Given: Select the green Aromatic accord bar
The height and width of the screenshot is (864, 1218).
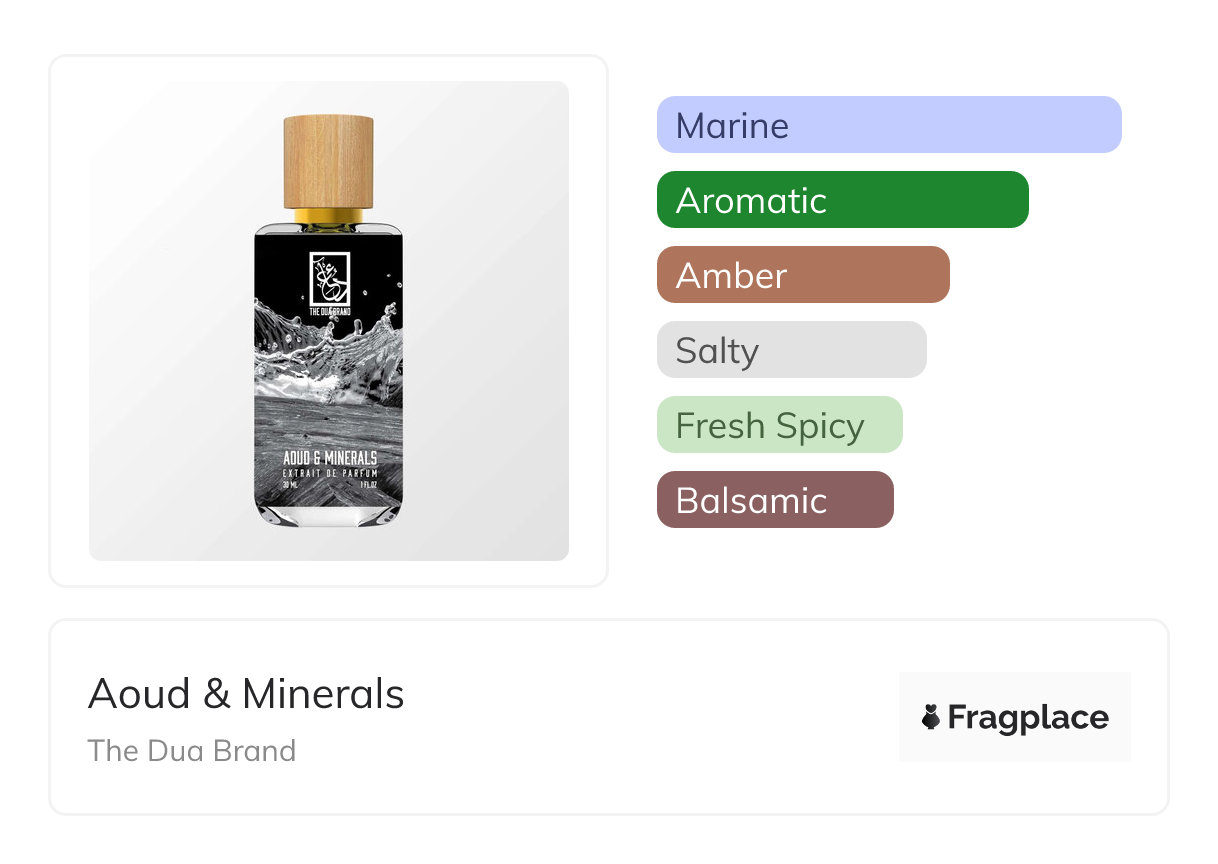Looking at the screenshot, I should tap(842, 200).
